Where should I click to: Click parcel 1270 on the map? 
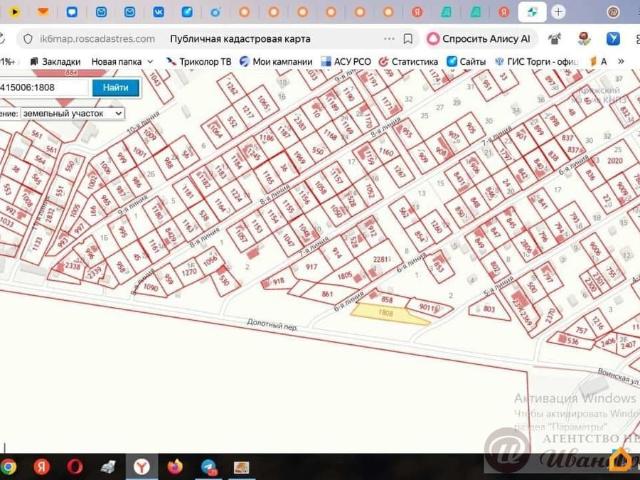189,270
